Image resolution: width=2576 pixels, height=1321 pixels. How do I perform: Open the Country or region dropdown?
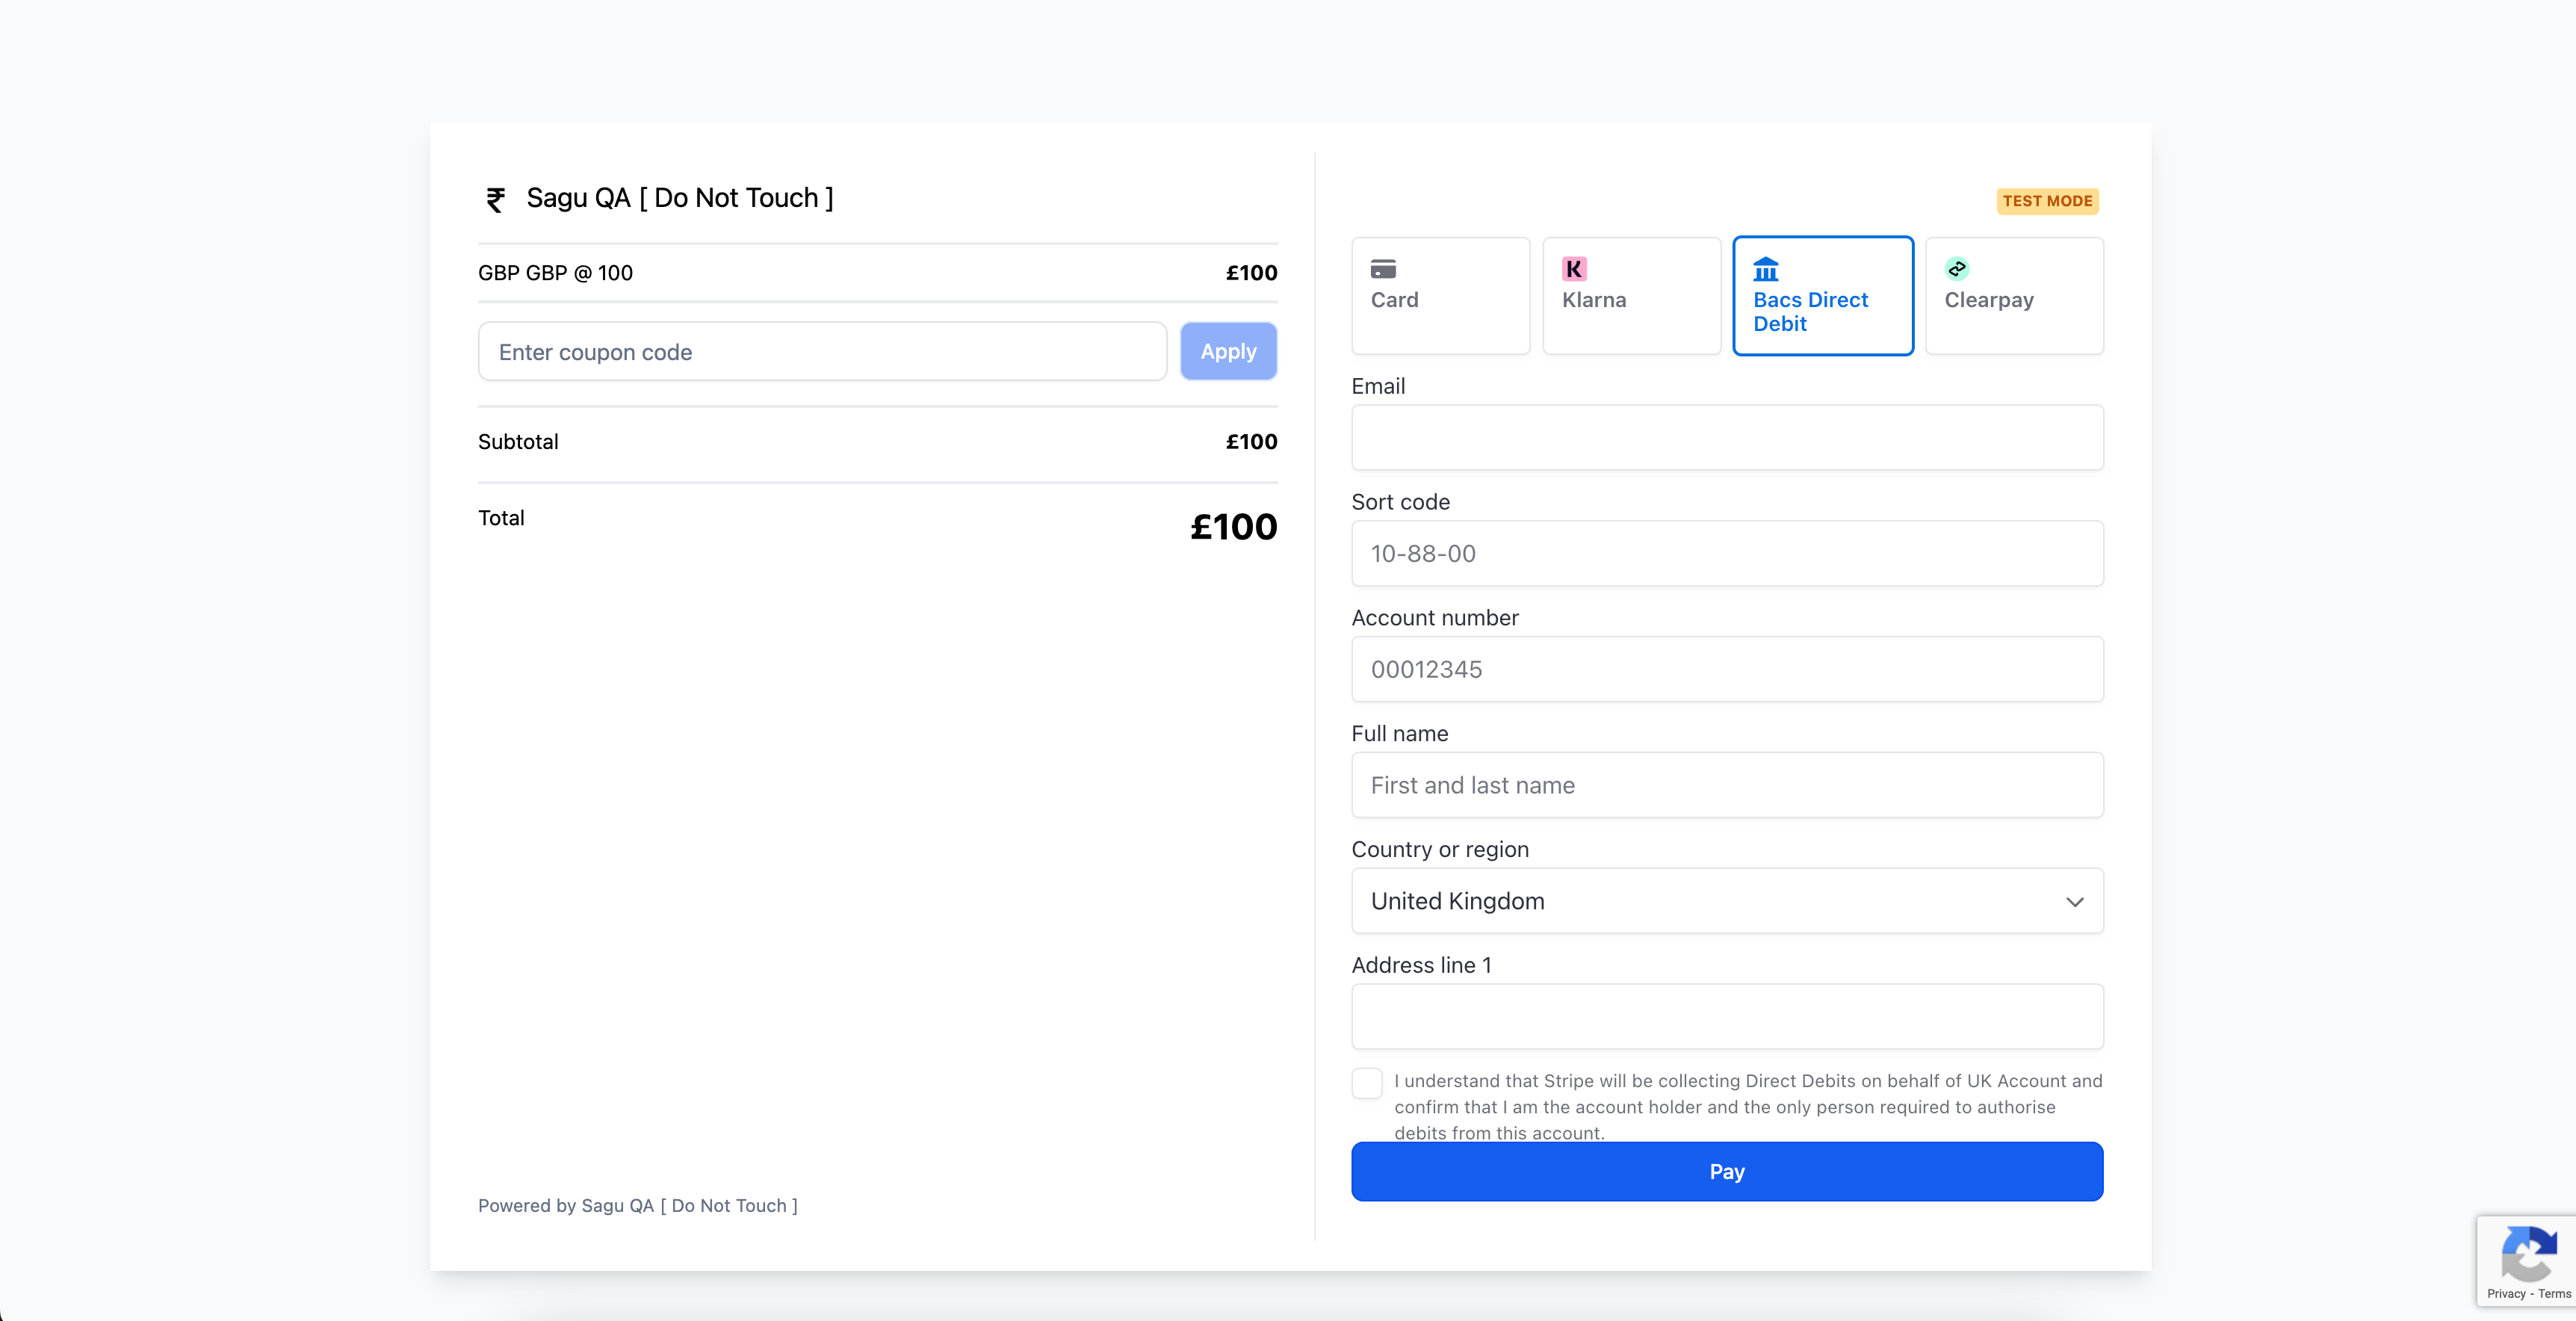tap(1726, 901)
